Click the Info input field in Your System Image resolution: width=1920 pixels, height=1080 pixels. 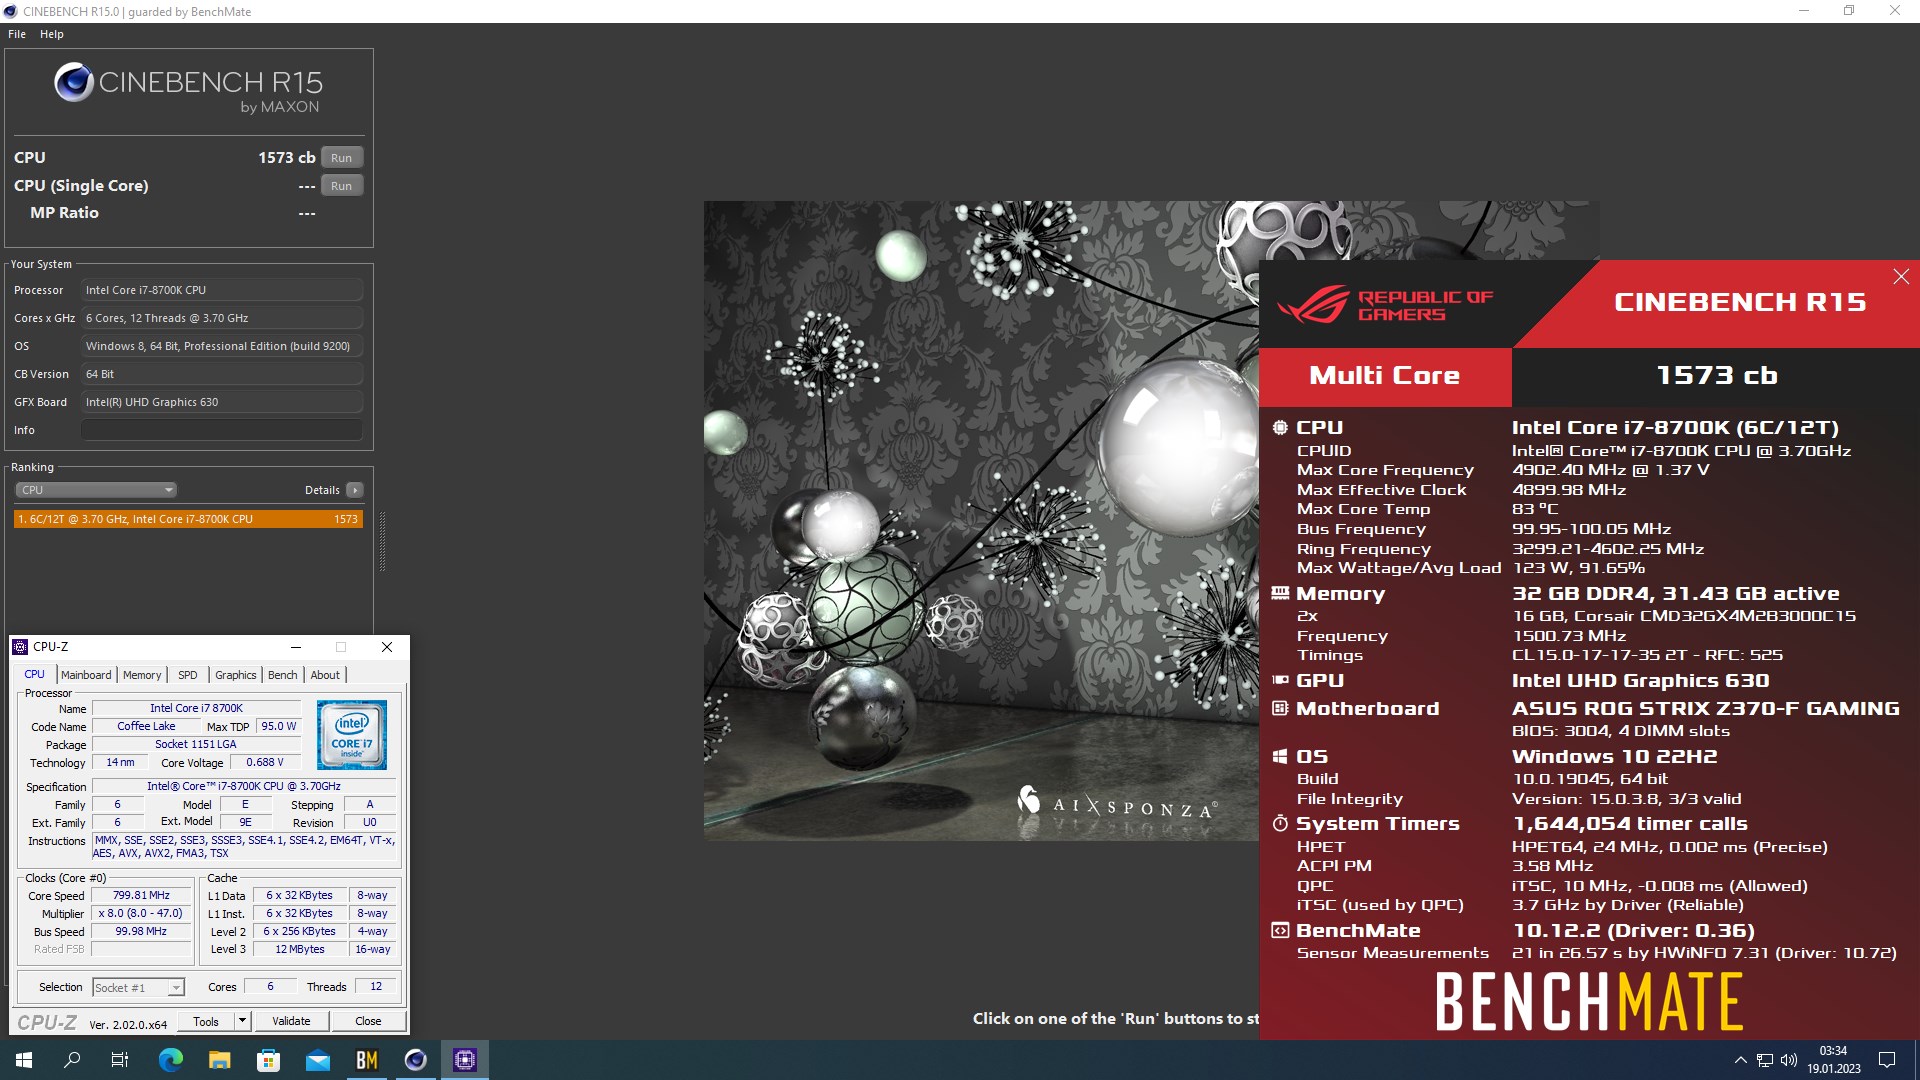point(222,430)
